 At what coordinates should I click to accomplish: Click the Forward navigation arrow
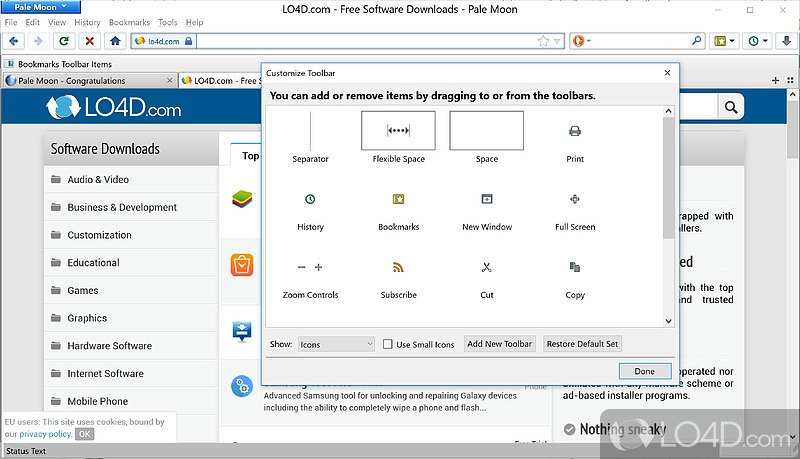38,41
